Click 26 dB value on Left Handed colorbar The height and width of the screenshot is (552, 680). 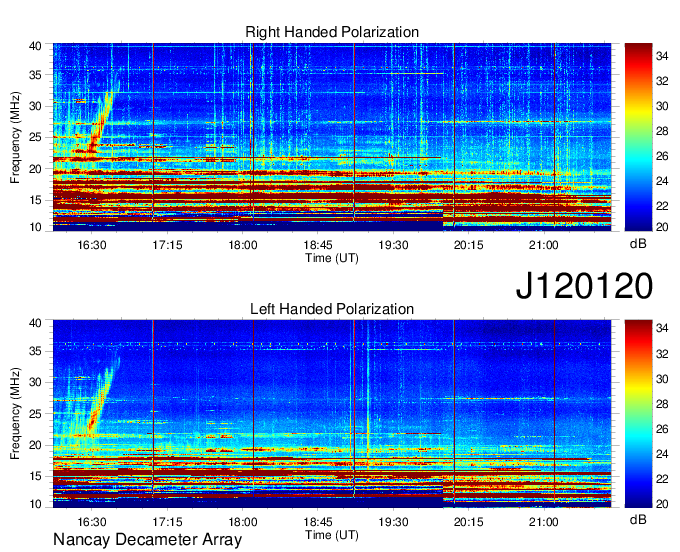pyautogui.click(x=662, y=429)
